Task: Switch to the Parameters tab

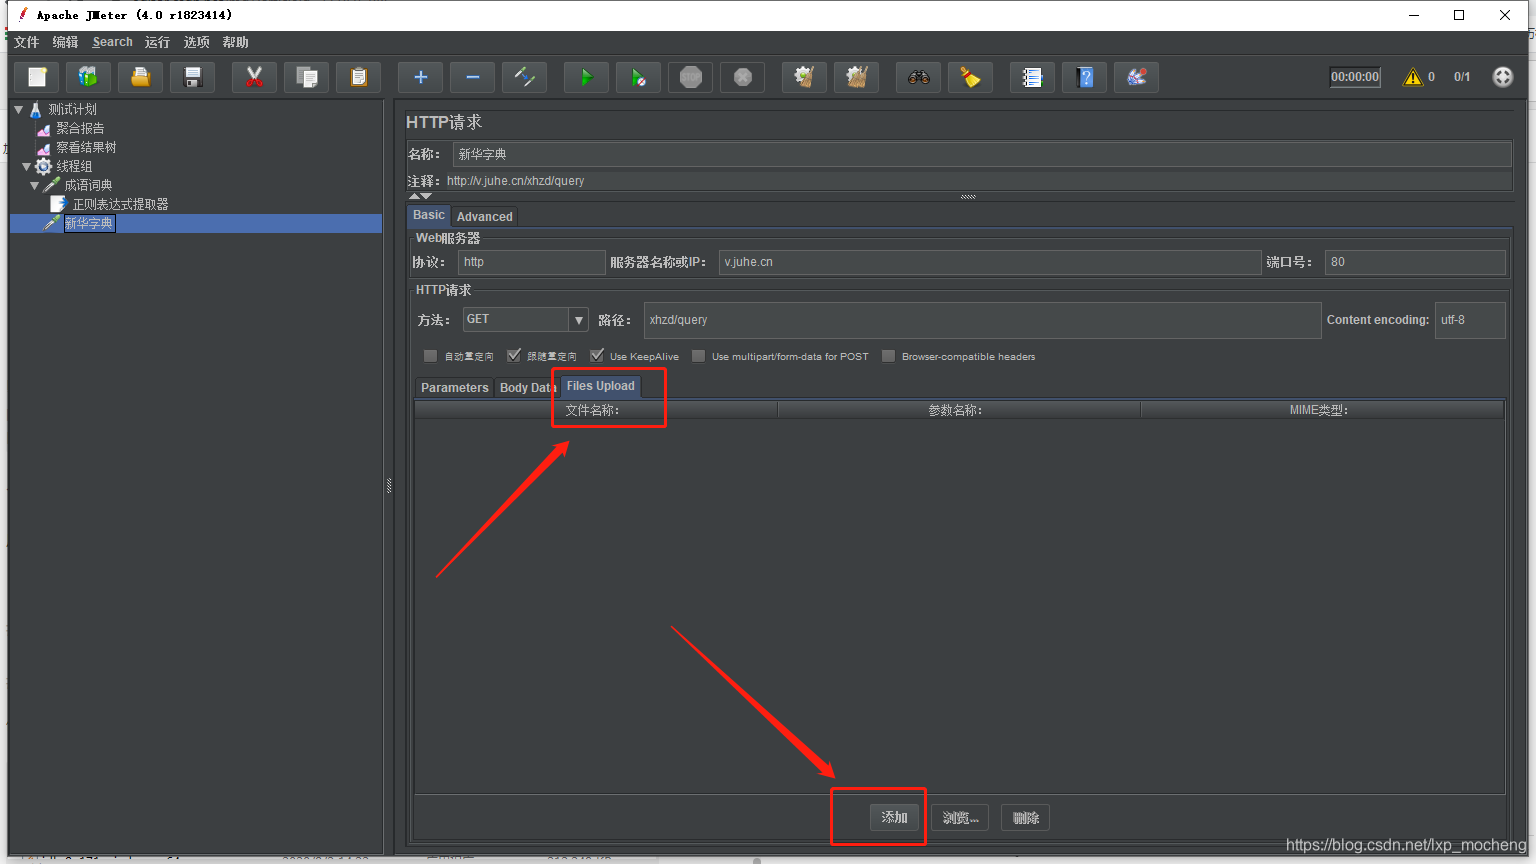Action: click(x=454, y=388)
